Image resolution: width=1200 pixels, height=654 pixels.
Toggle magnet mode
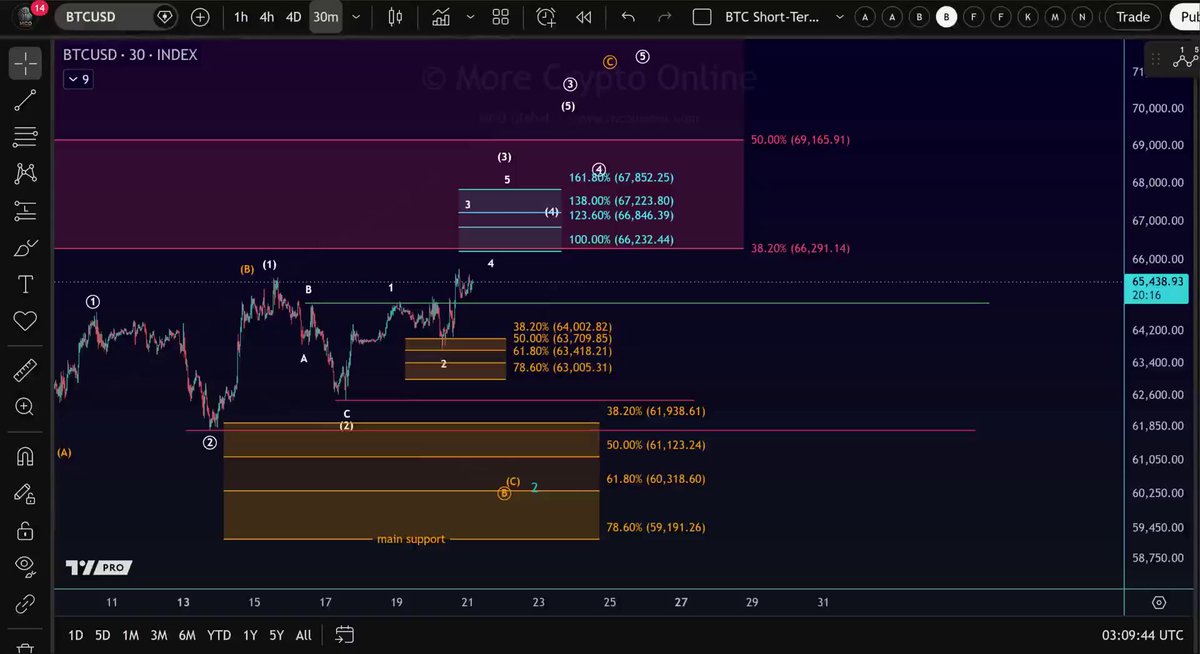(25, 456)
